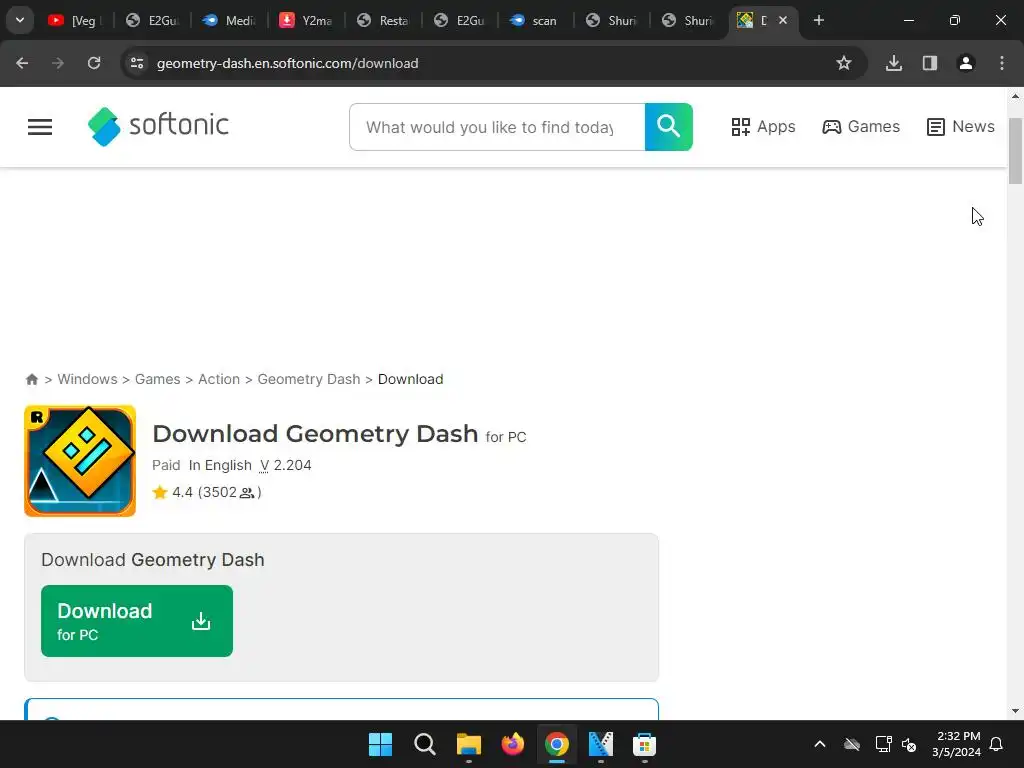The image size is (1024, 768).
Task: Open Microsoft Store from the taskbar
Action: pyautogui.click(x=645, y=744)
